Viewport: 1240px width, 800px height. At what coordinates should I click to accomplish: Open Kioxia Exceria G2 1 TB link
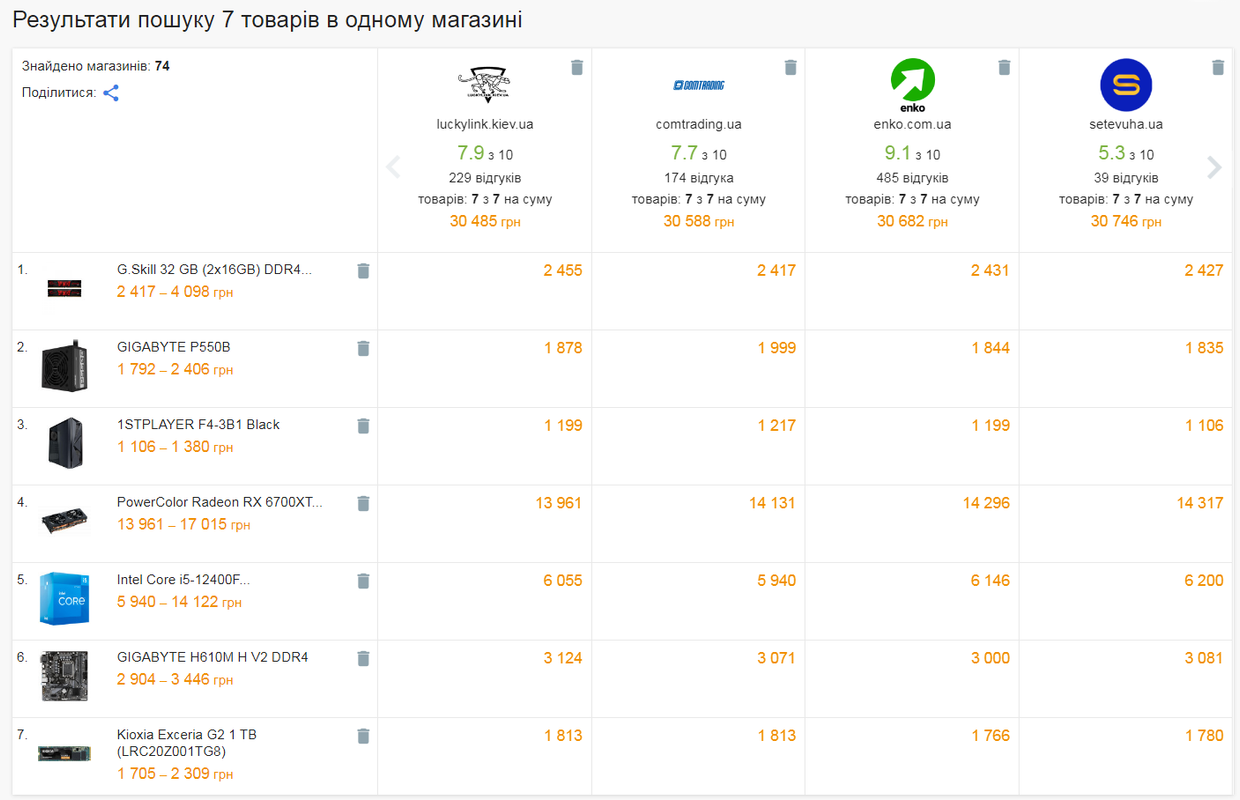pyautogui.click(x=187, y=742)
